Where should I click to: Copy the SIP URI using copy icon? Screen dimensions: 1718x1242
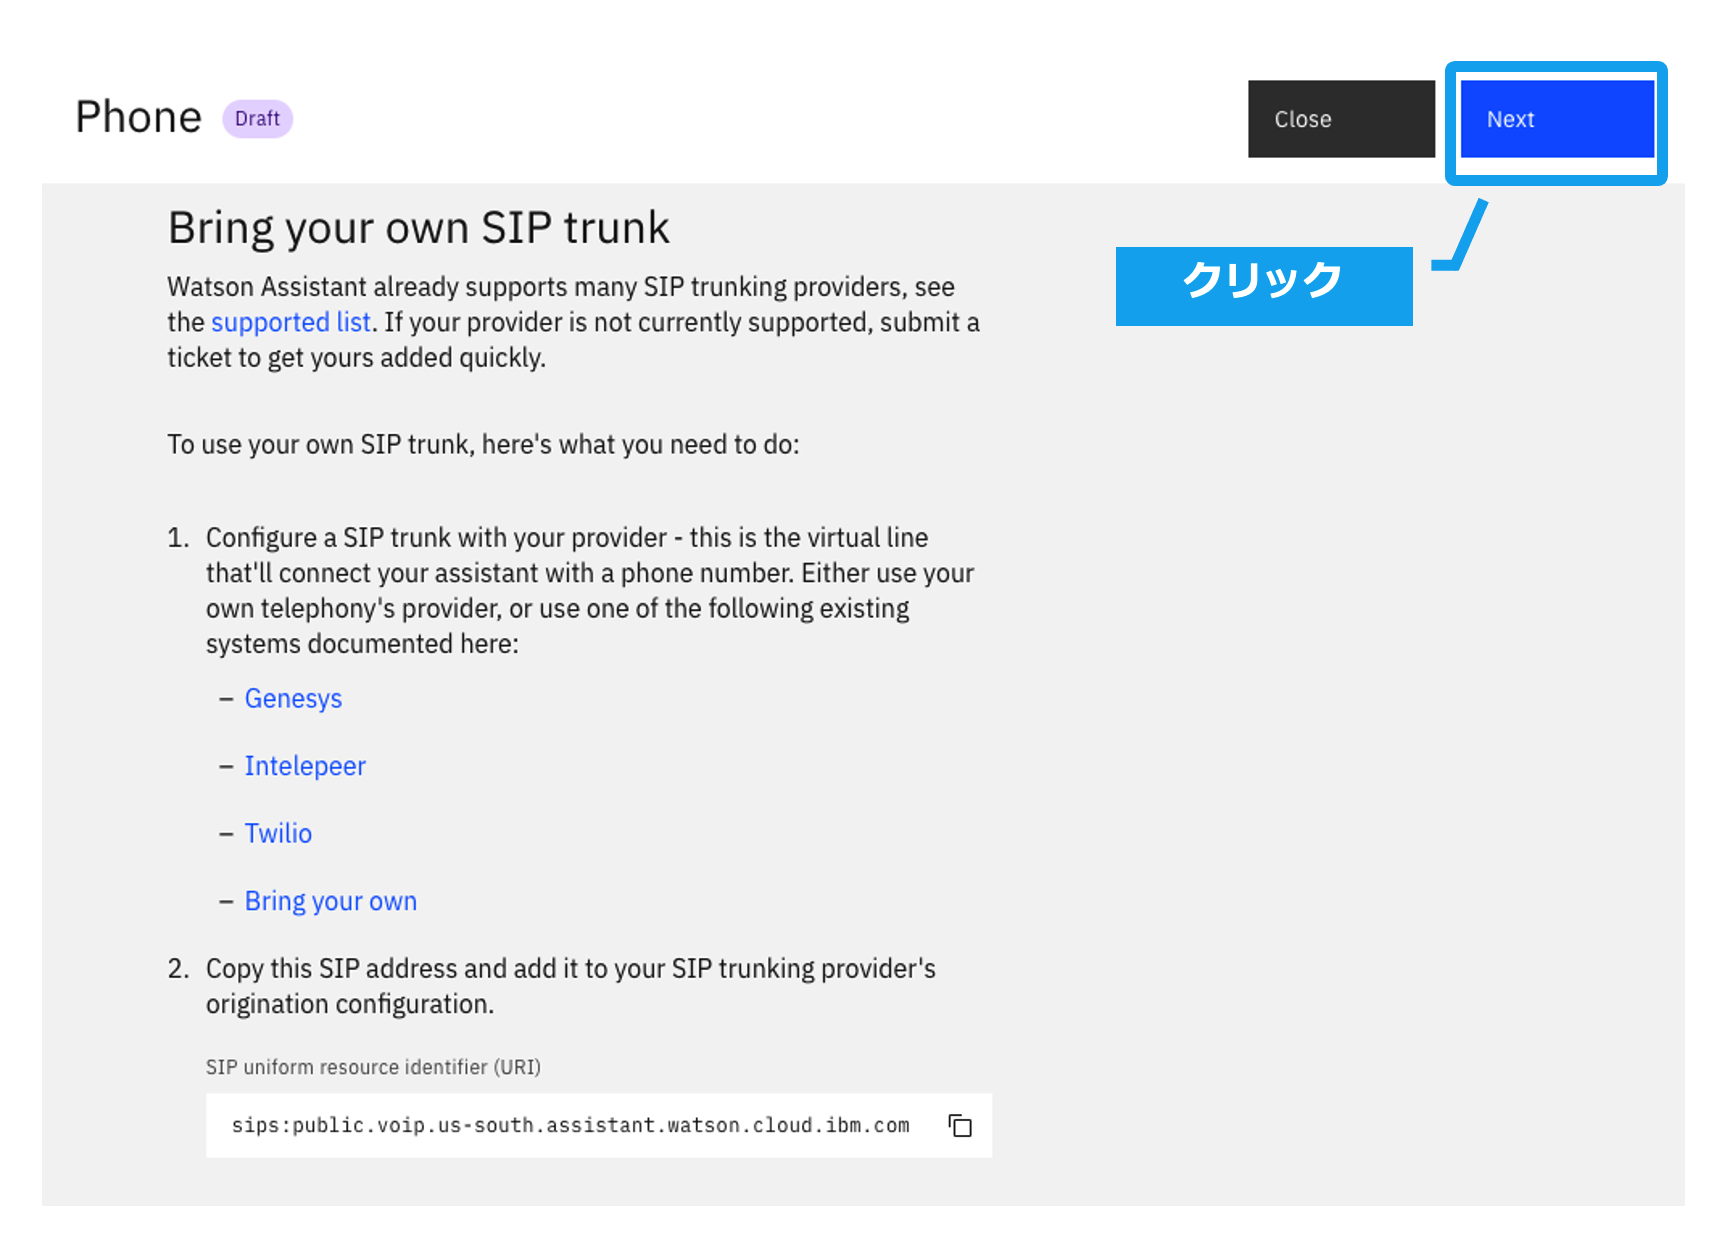(x=960, y=1126)
